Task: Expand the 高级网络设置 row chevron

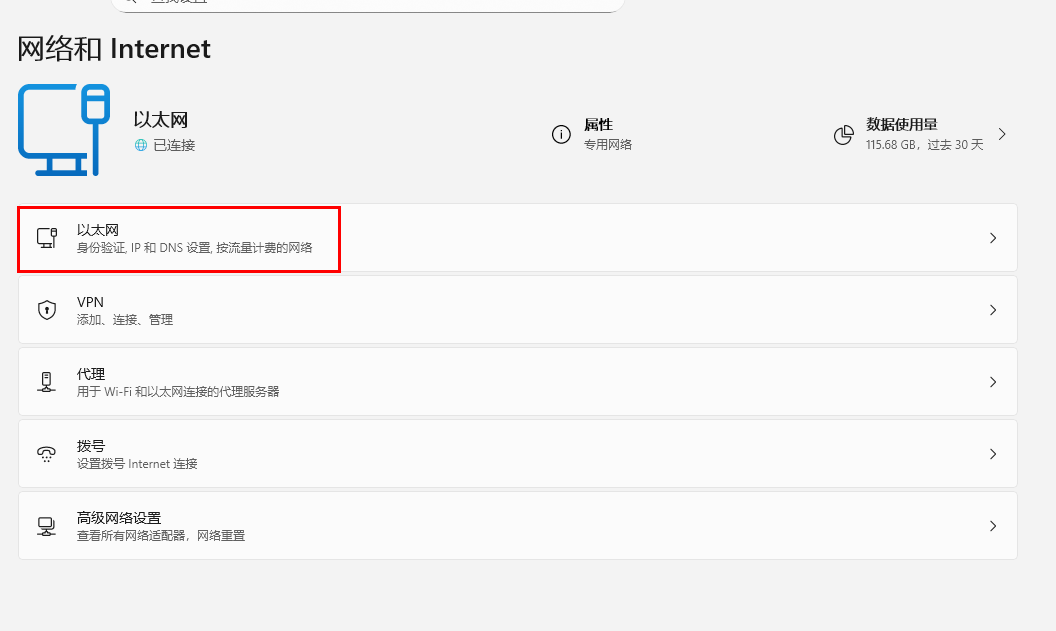Action: coord(993,525)
